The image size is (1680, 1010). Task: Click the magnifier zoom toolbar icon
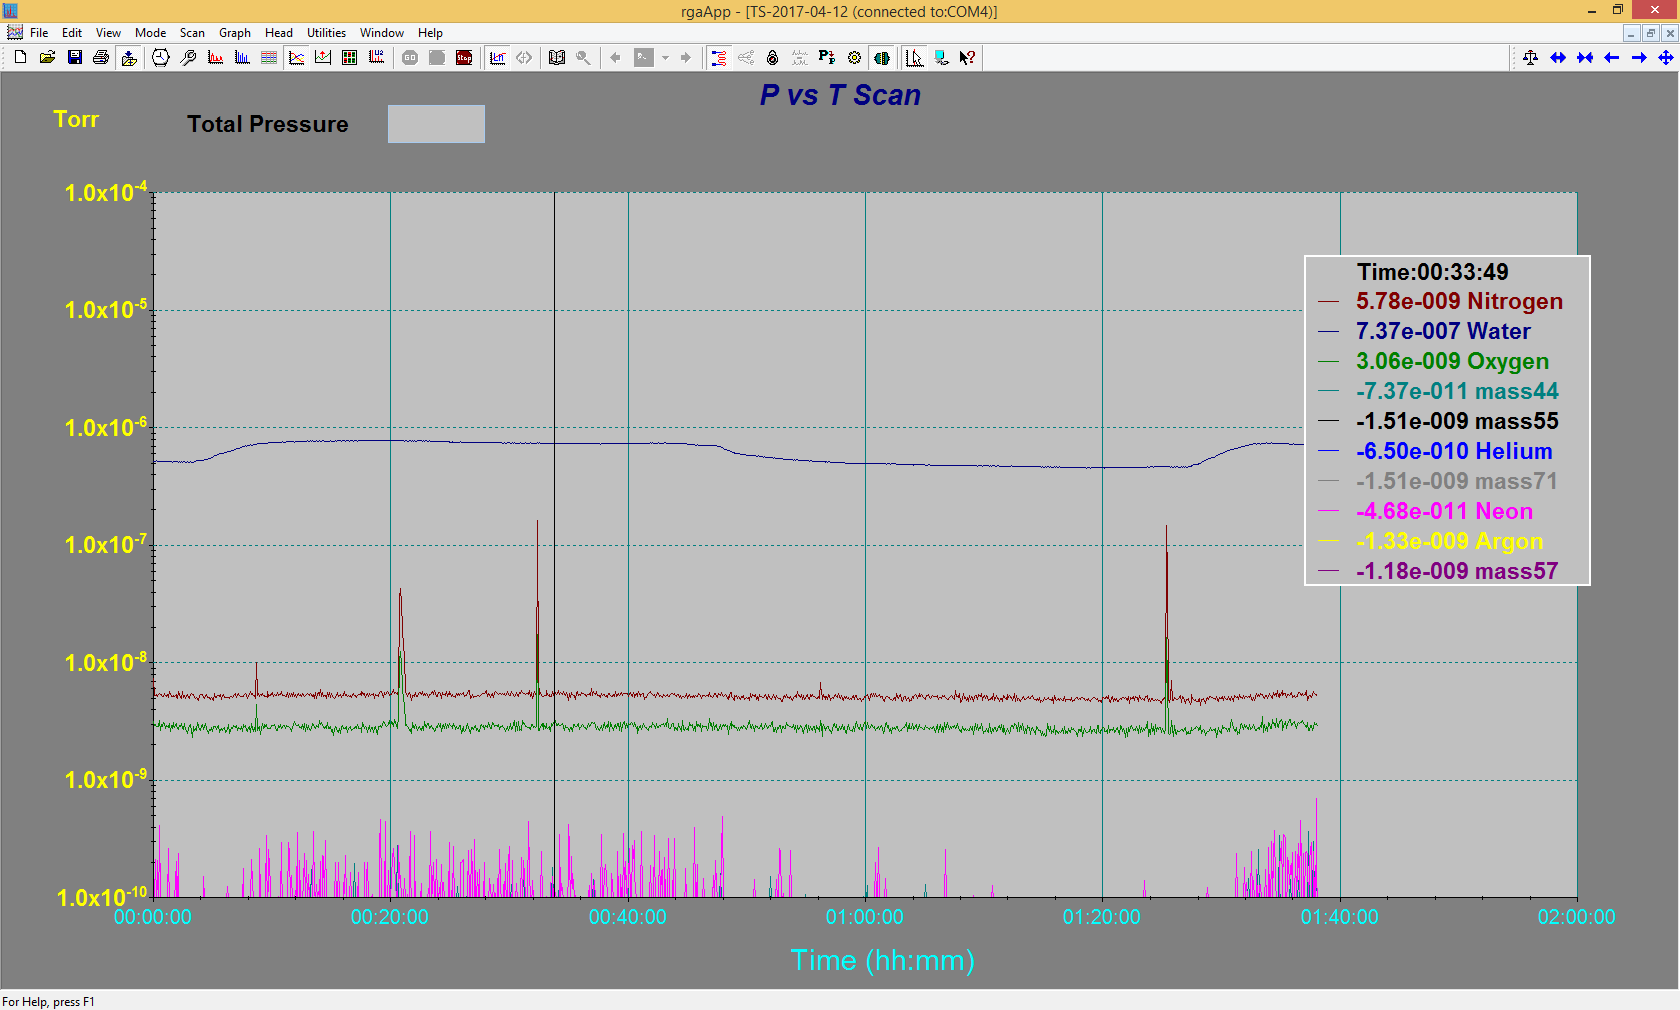coord(584,58)
